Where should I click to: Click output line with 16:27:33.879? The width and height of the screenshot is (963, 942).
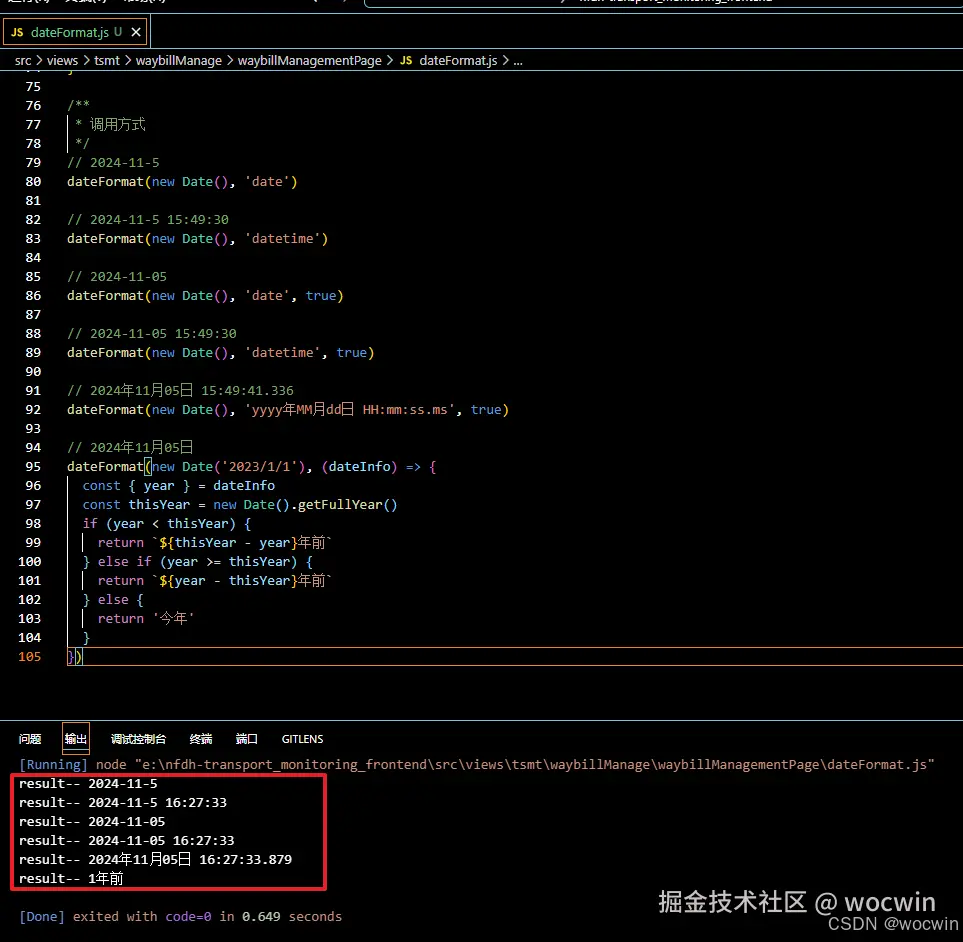point(155,860)
